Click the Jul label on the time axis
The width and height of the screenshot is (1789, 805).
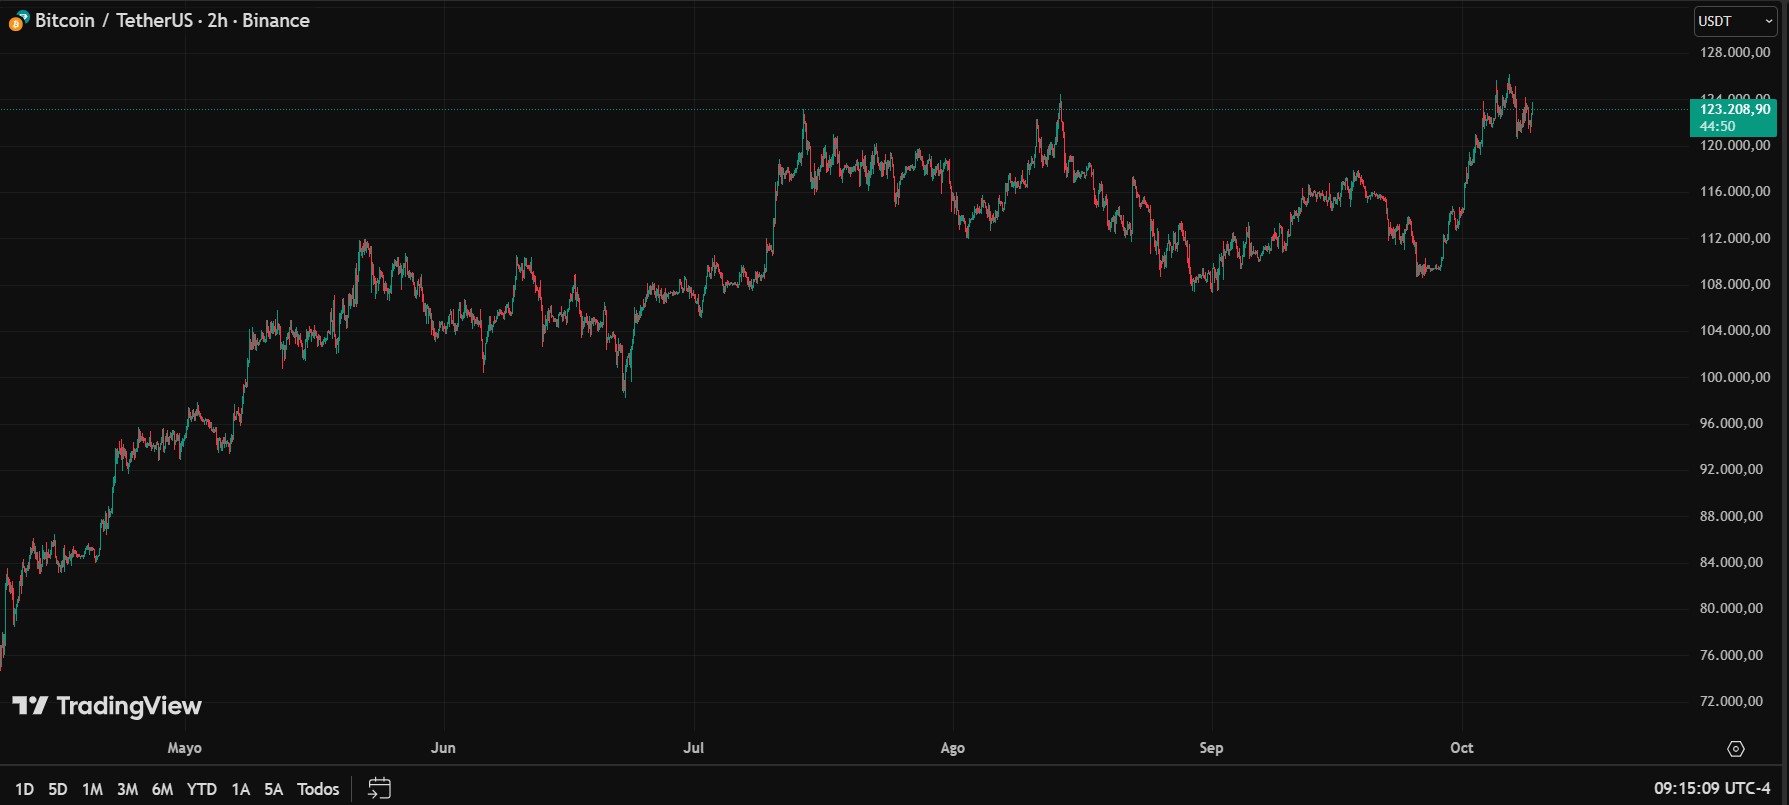[693, 748]
